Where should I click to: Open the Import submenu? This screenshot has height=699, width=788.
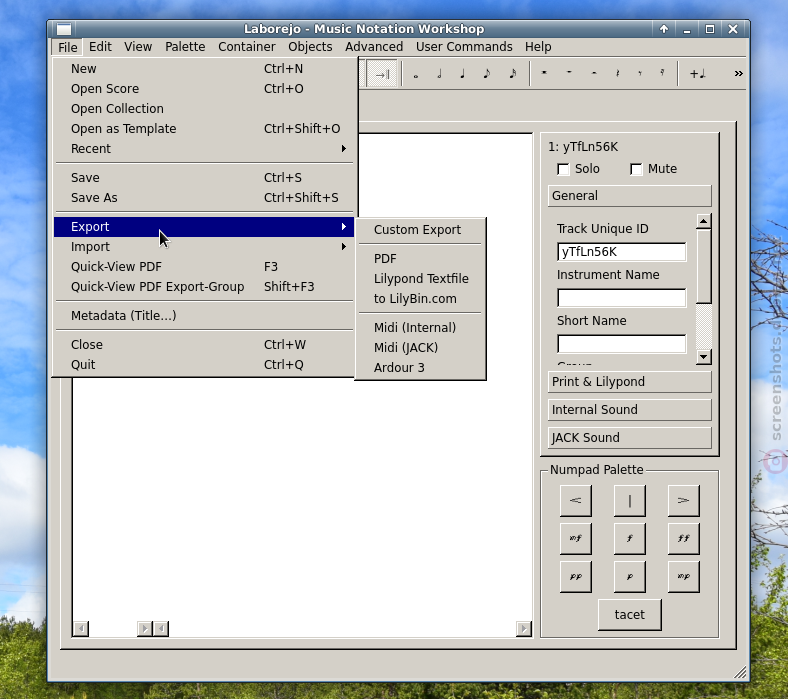(204, 247)
